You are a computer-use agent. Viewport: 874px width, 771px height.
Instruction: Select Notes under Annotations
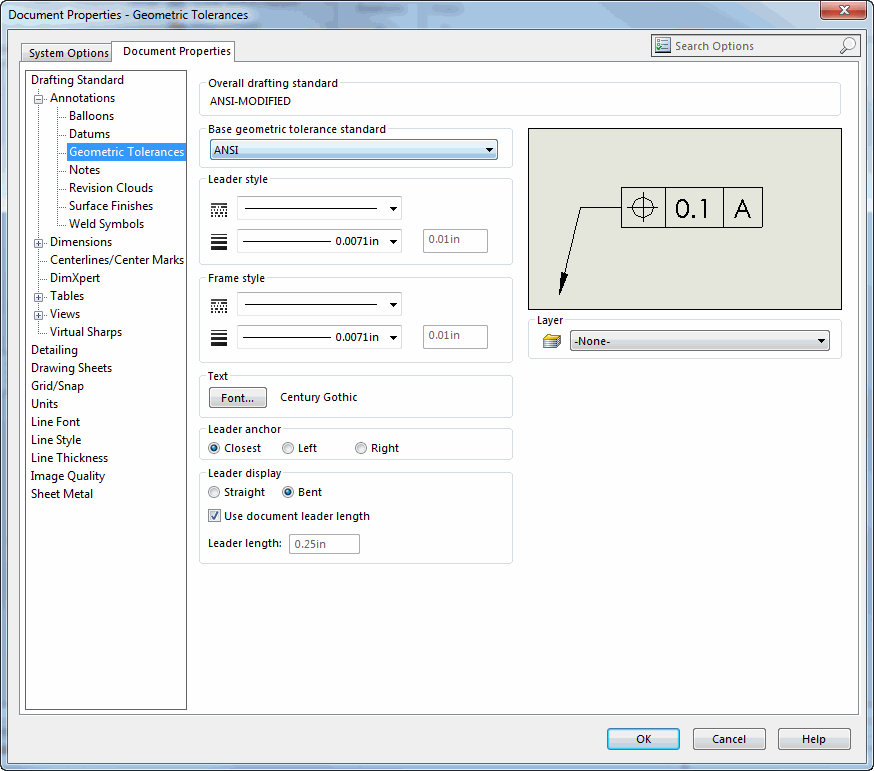point(85,169)
